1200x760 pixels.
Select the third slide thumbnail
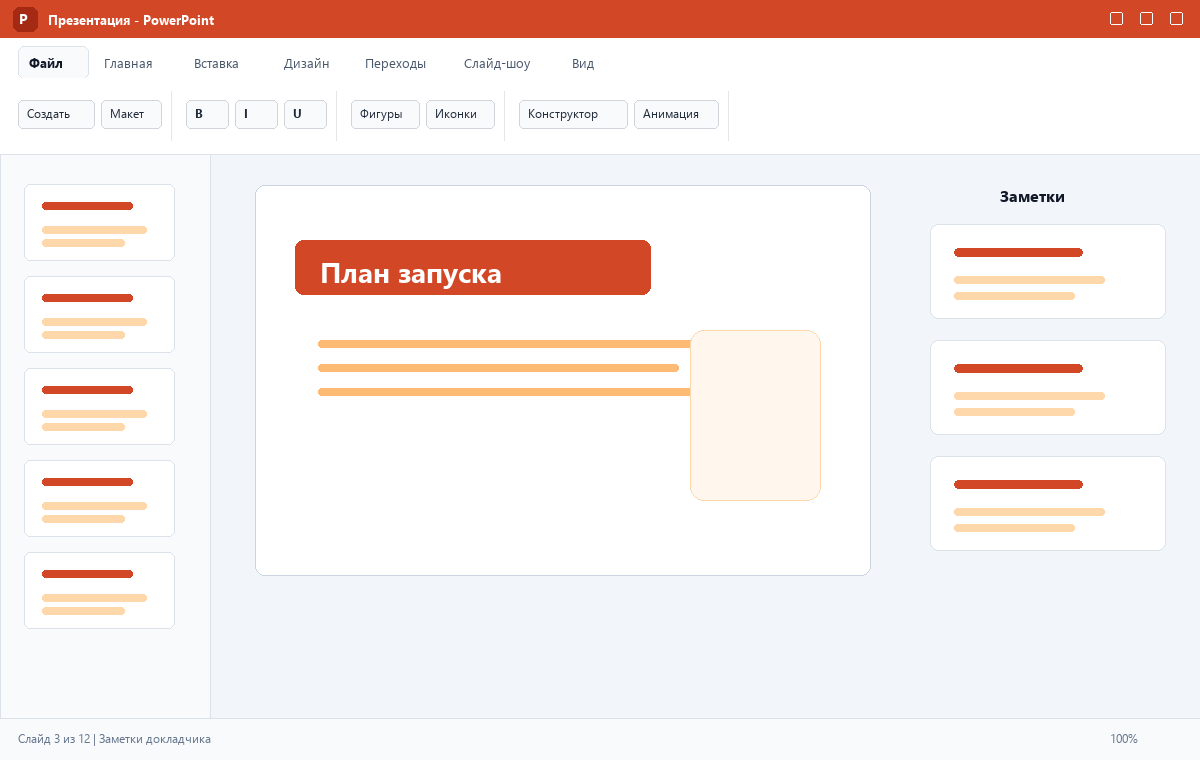click(x=99, y=406)
